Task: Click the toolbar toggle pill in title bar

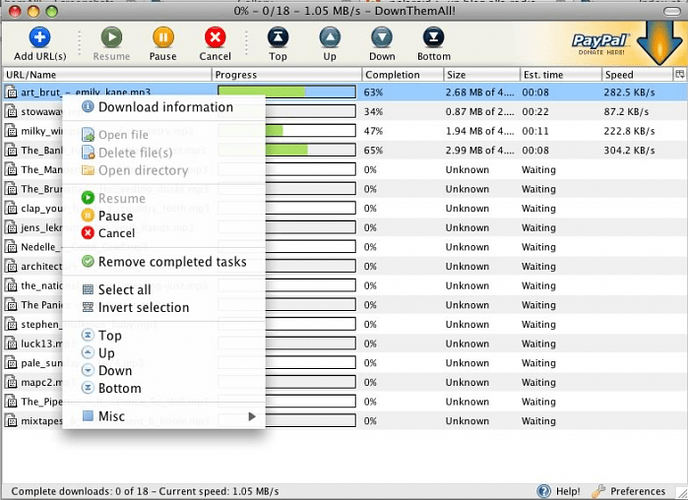Action: [x=672, y=11]
